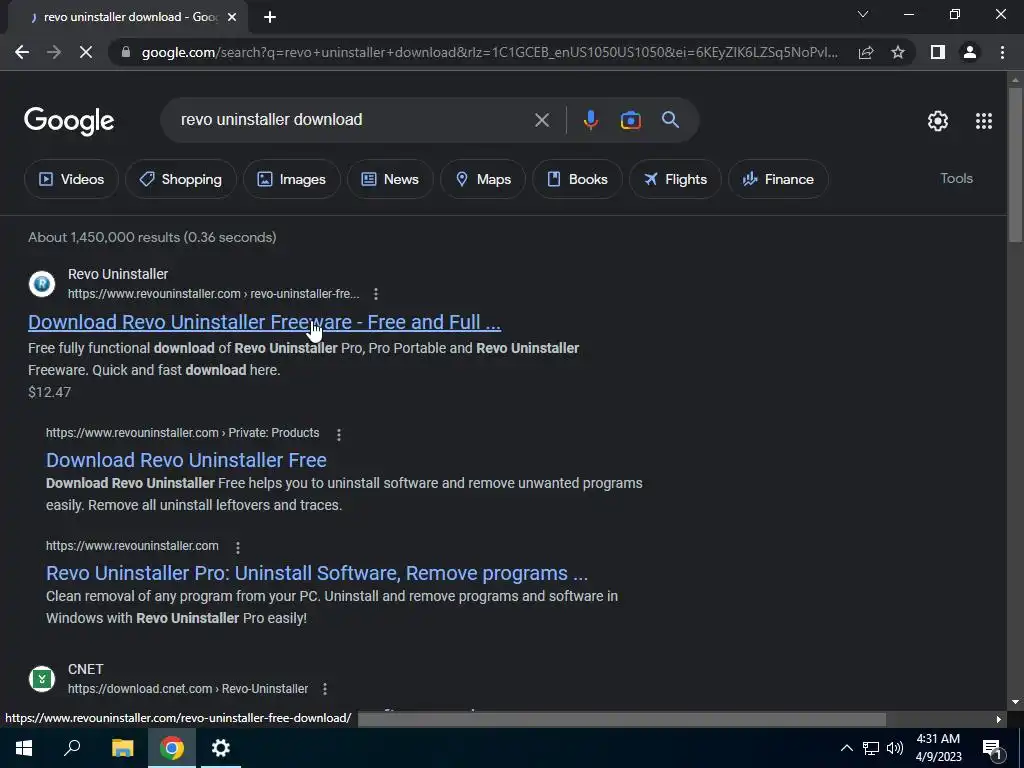Click the Revo Uninstaller site name text
Image resolution: width=1024 pixels, height=768 pixels.
click(x=118, y=274)
